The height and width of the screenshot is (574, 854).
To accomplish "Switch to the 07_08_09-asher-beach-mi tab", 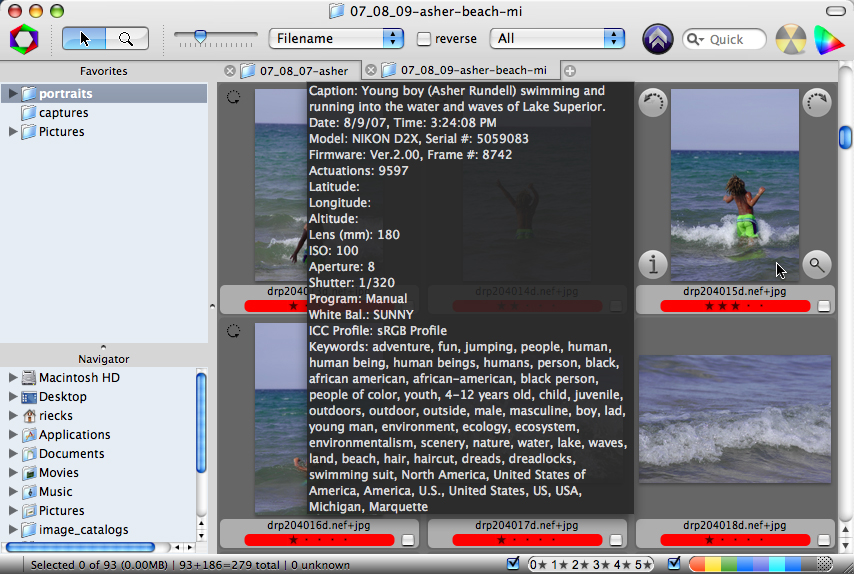I will tap(473, 70).
